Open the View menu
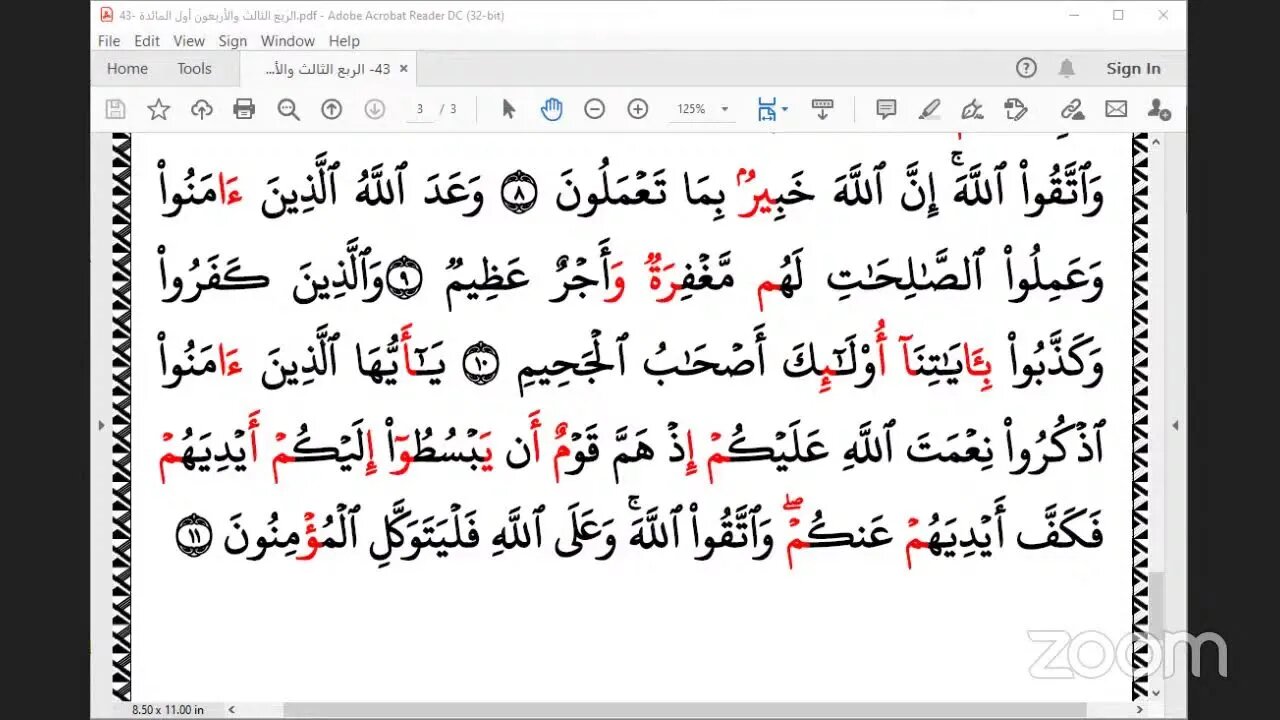 [x=189, y=41]
